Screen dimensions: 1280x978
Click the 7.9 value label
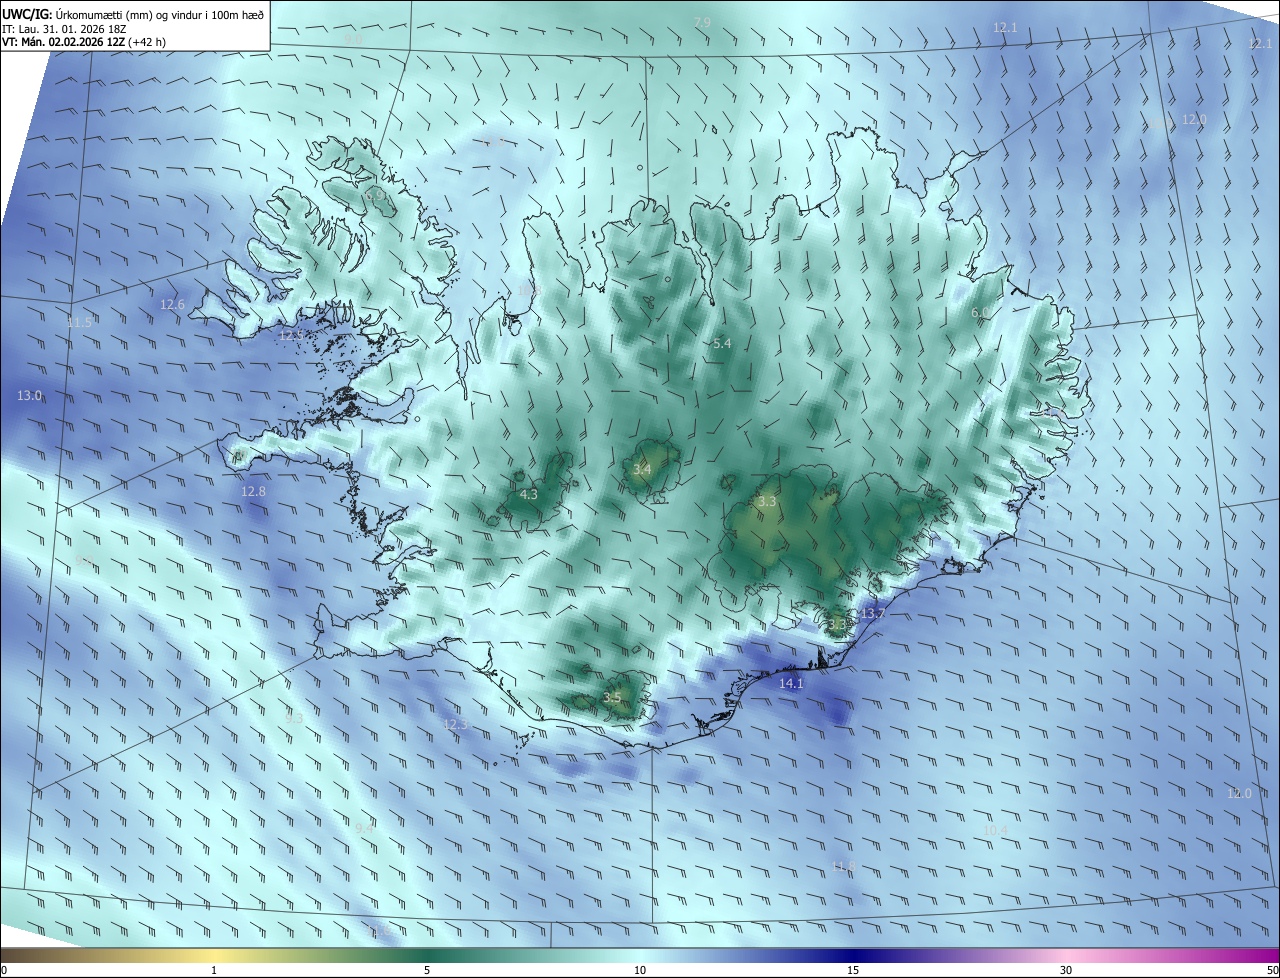pos(702,22)
